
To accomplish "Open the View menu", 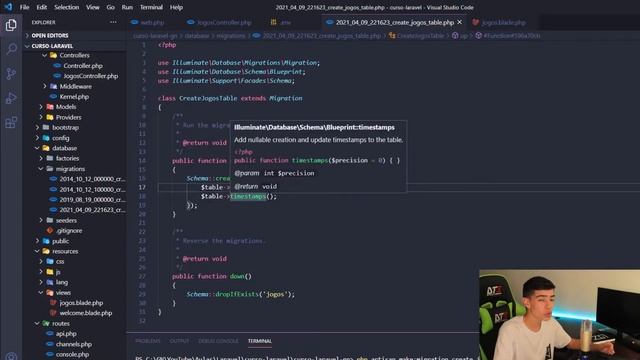I will 93,7.
